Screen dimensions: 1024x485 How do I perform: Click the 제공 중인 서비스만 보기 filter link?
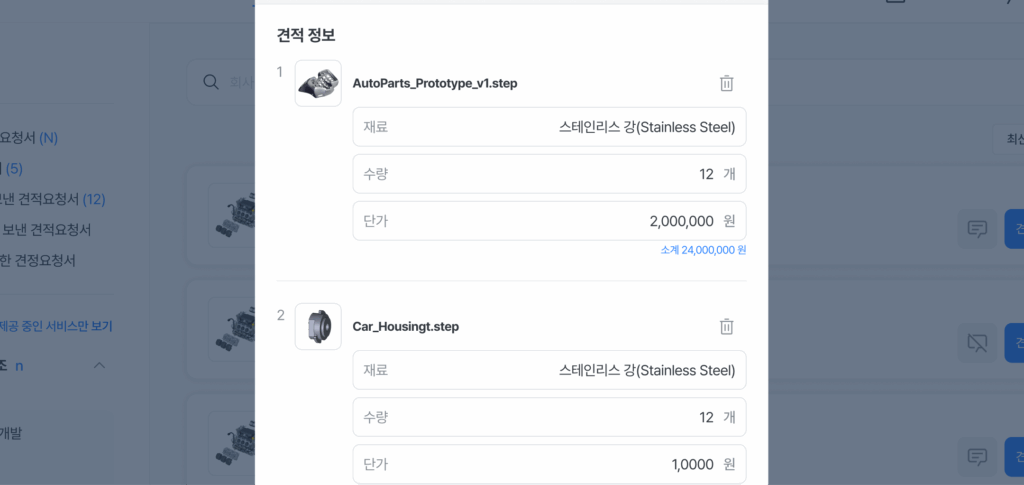pyautogui.click(x=56, y=326)
